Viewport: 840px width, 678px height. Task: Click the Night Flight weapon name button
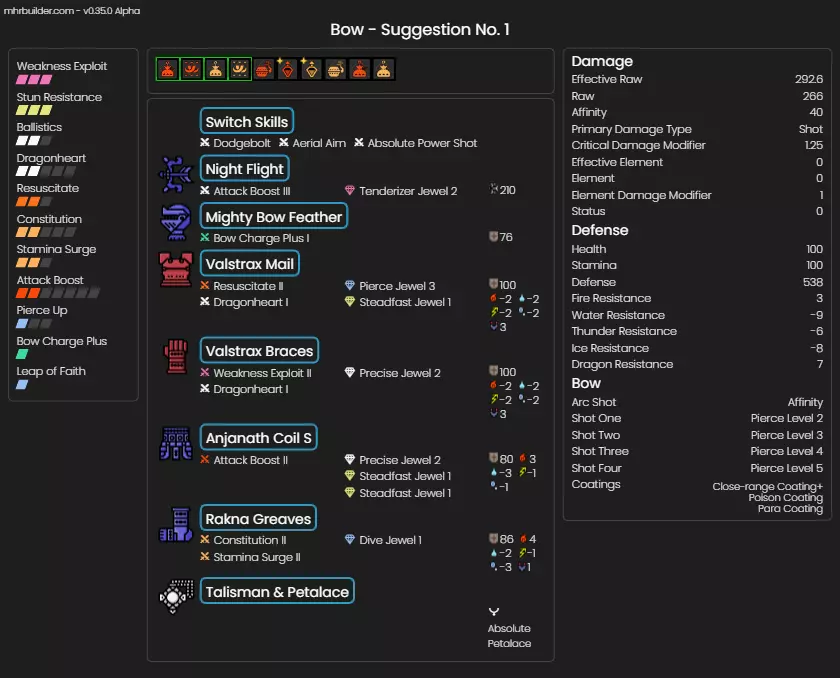(x=245, y=169)
